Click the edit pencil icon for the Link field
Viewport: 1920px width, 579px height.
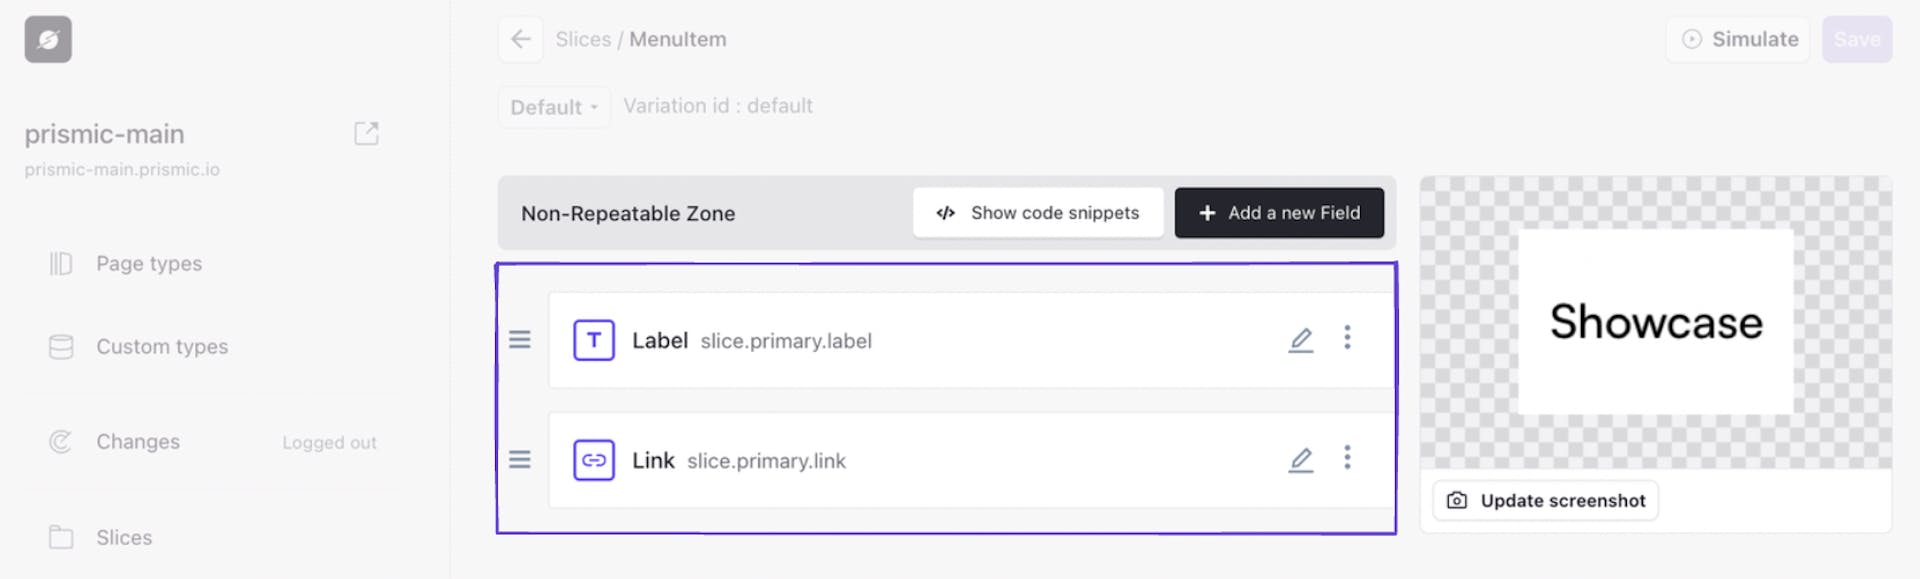tap(1301, 459)
